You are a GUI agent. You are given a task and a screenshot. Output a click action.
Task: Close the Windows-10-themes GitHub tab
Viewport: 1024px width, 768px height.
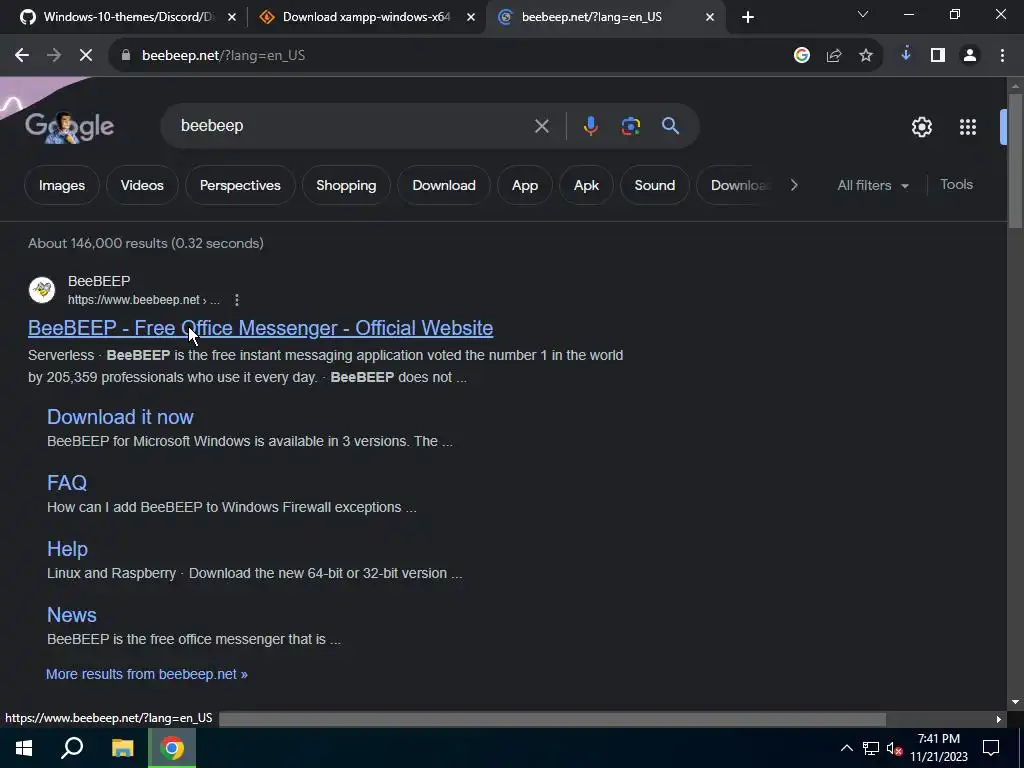[x=232, y=17]
